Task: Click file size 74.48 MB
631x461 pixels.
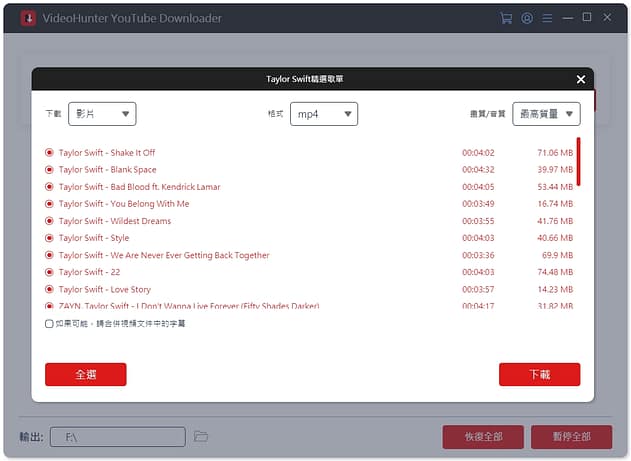Action: click(555, 272)
